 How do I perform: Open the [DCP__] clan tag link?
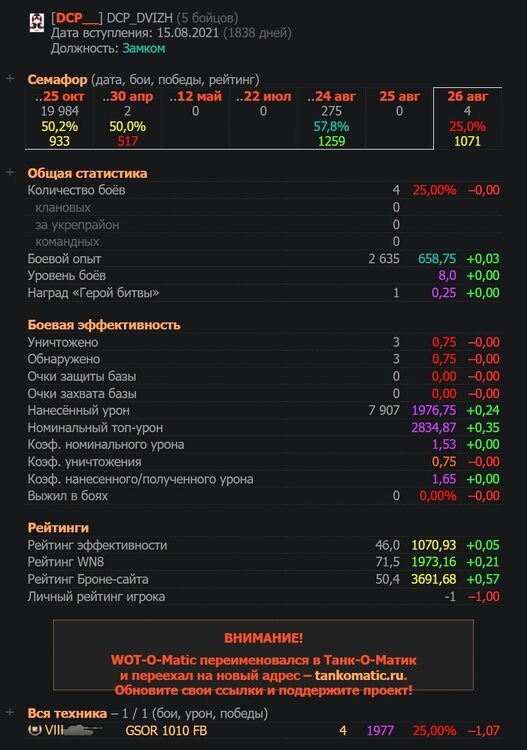[77, 18]
